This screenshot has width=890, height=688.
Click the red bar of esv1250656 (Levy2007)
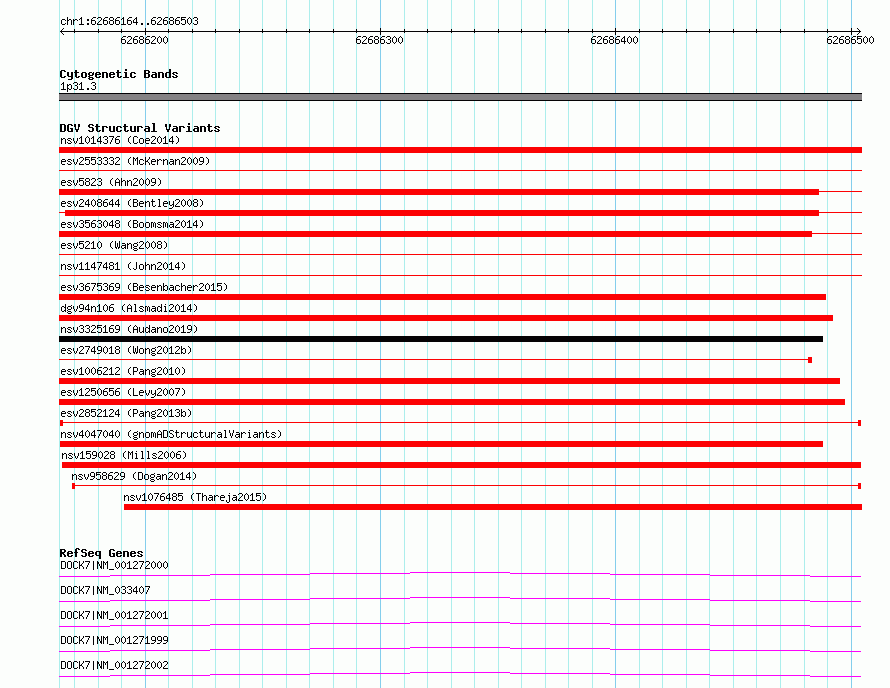click(x=452, y=402)
